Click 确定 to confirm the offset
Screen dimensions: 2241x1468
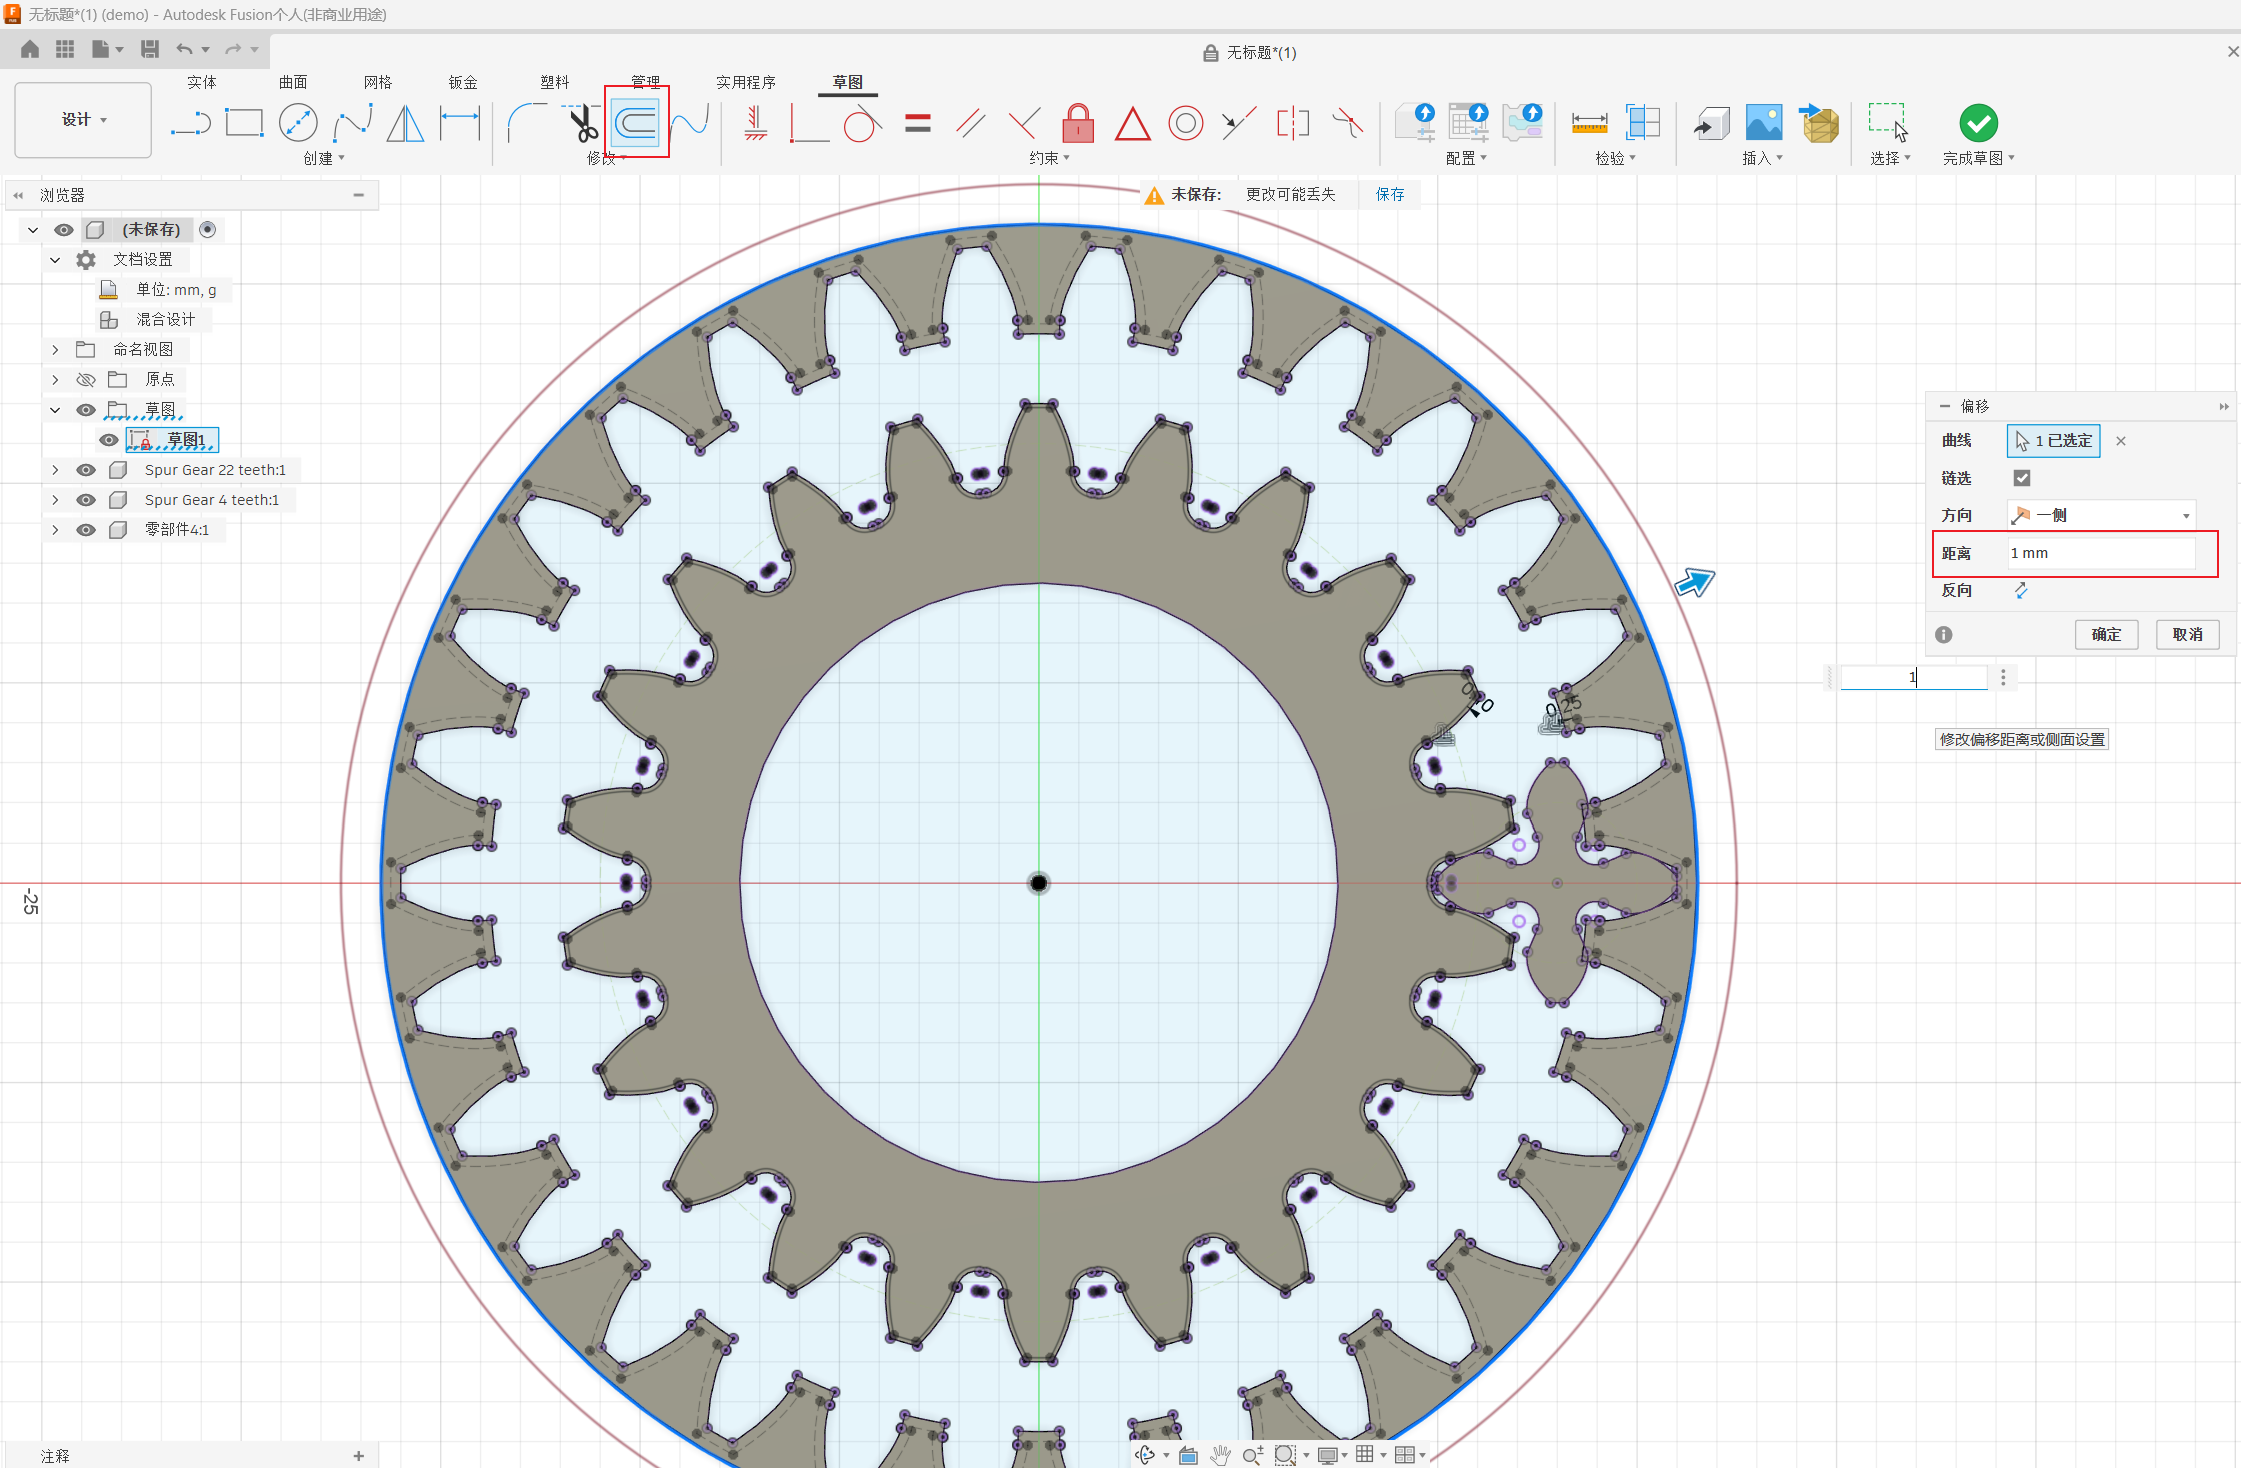coord(2106,635)
